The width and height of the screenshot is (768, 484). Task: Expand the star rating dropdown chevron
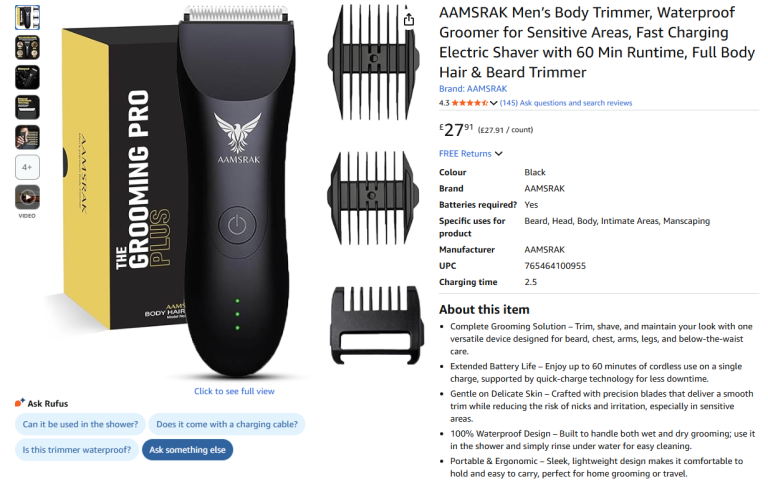(x=493, y=103)
